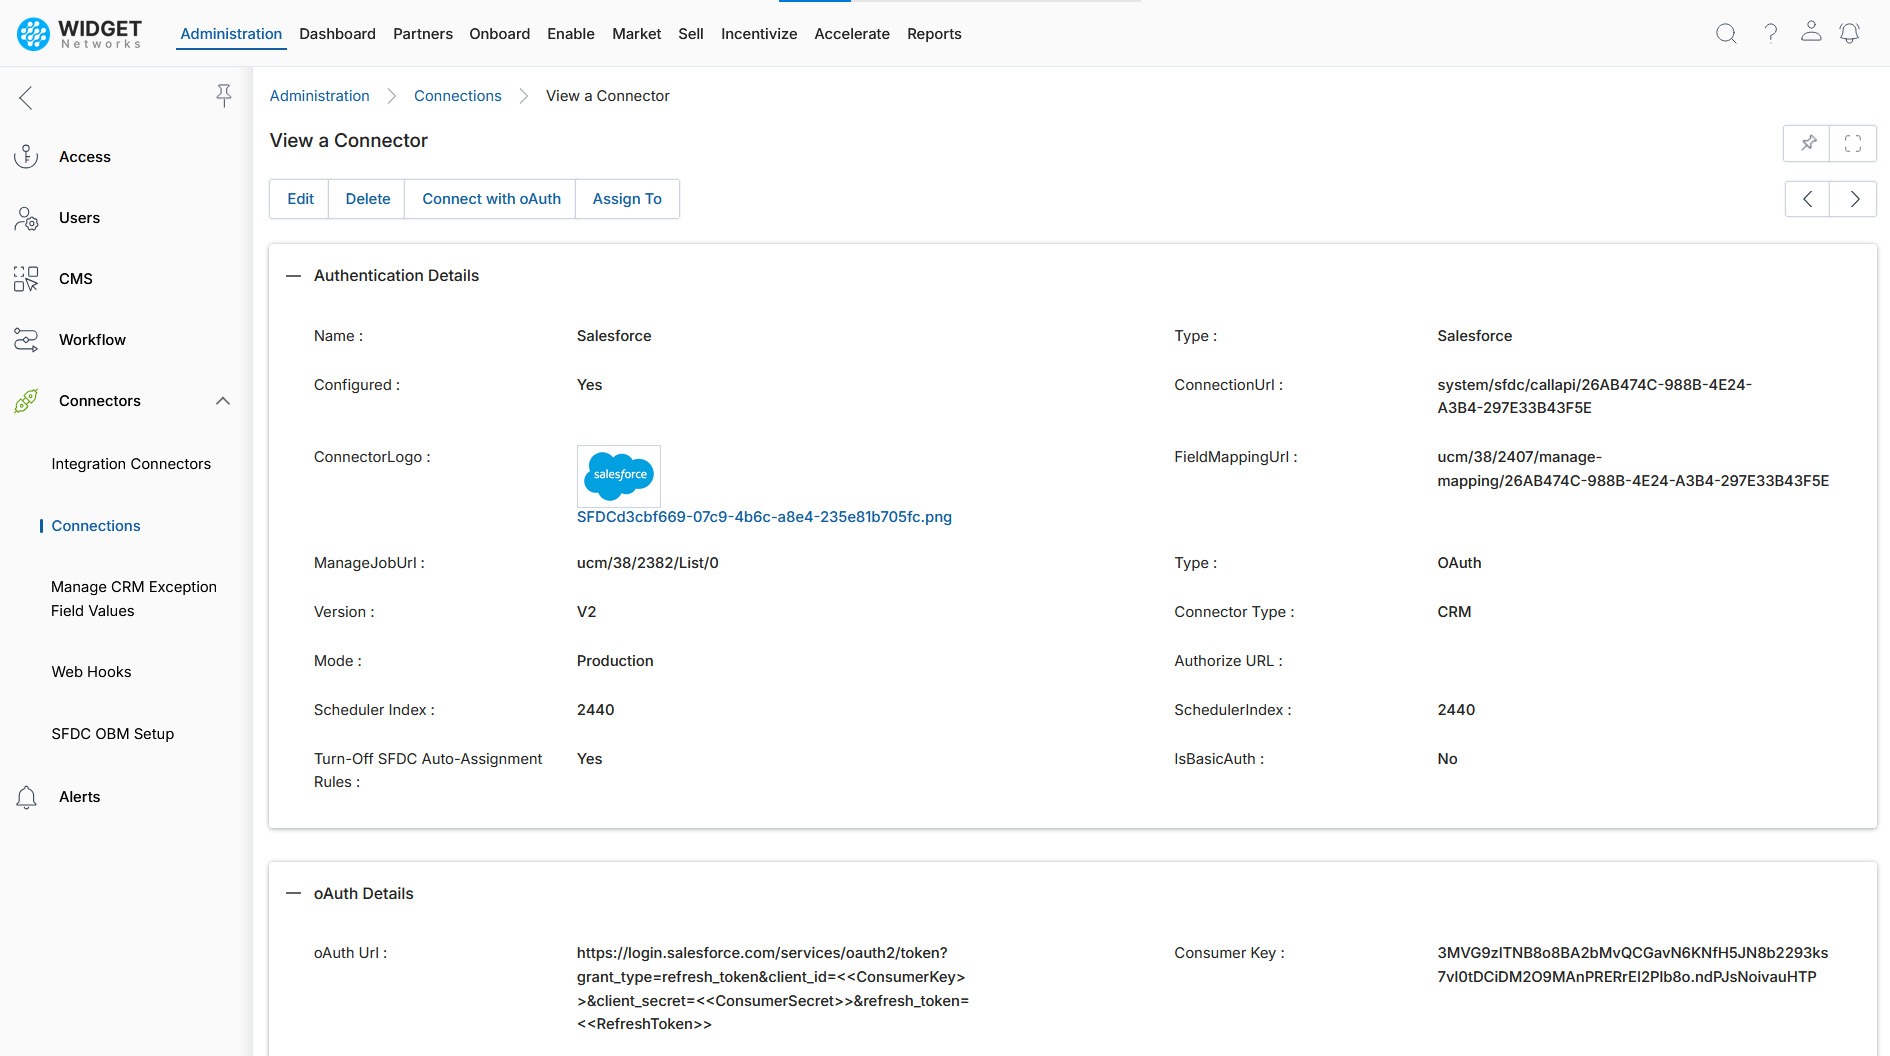Open the Administration top menu

231,34
